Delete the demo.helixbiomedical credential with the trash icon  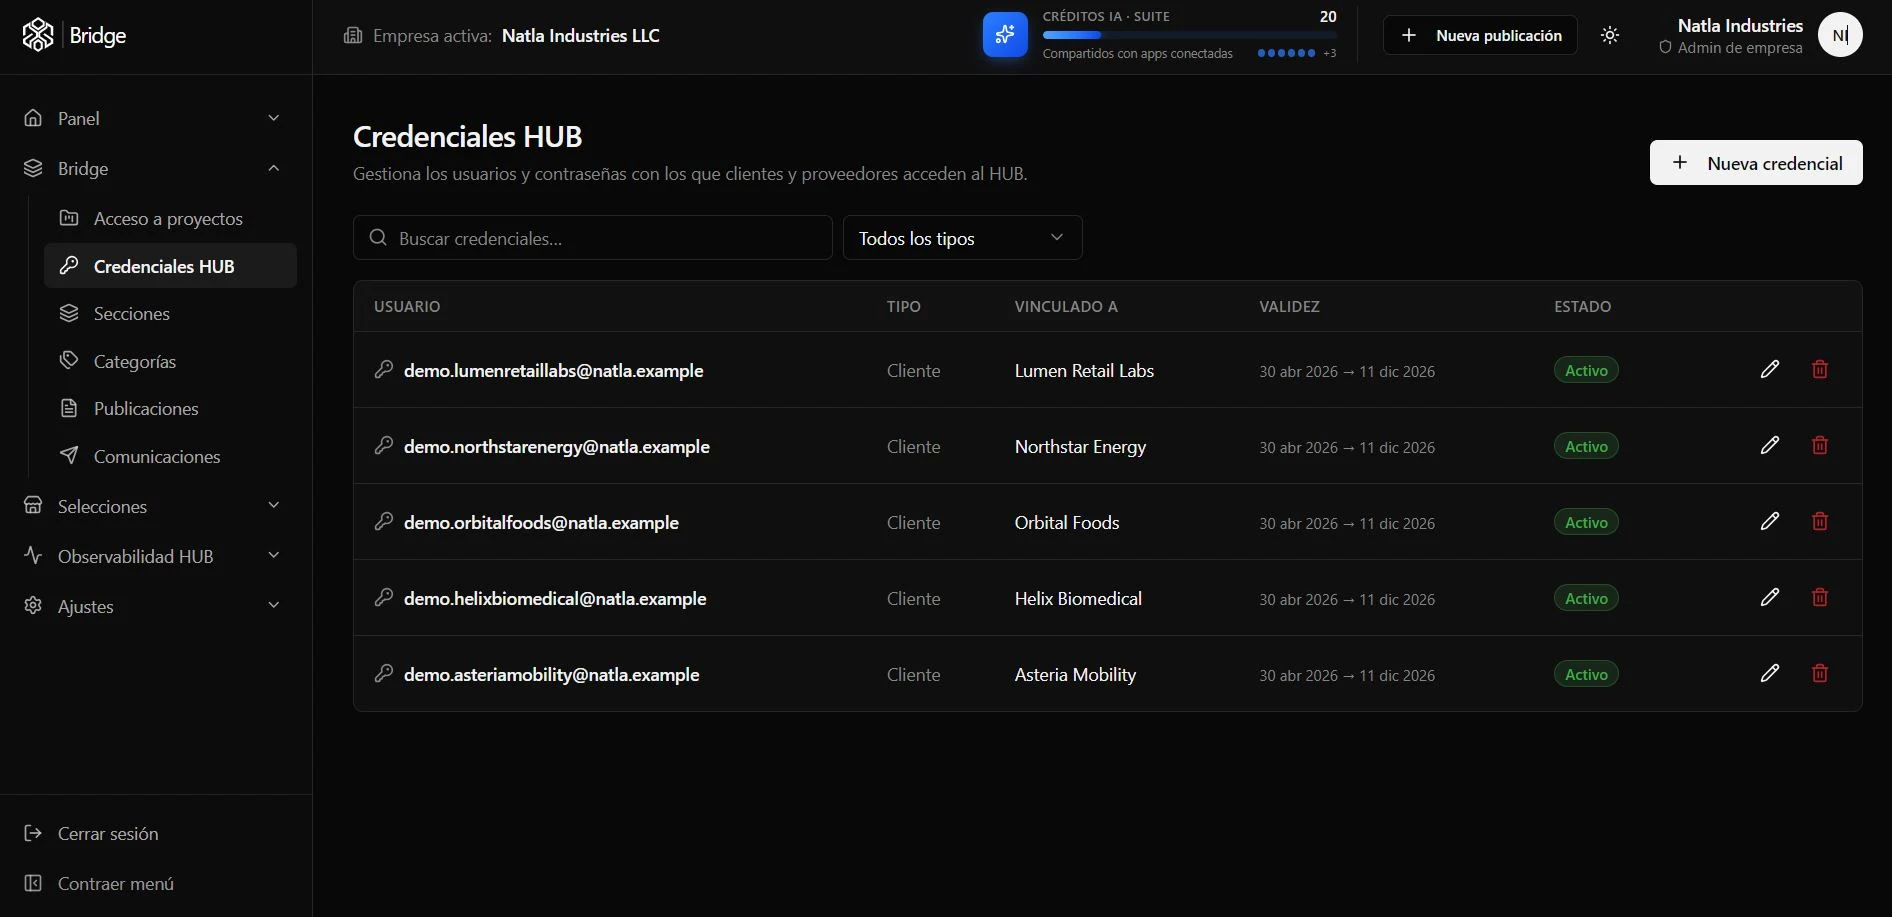pos(1820,597)
